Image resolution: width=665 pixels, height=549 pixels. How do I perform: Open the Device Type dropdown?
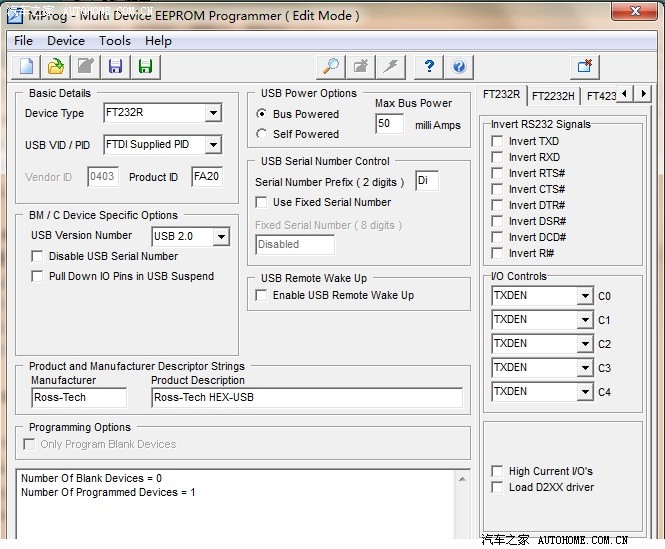[x=213, y=114]
